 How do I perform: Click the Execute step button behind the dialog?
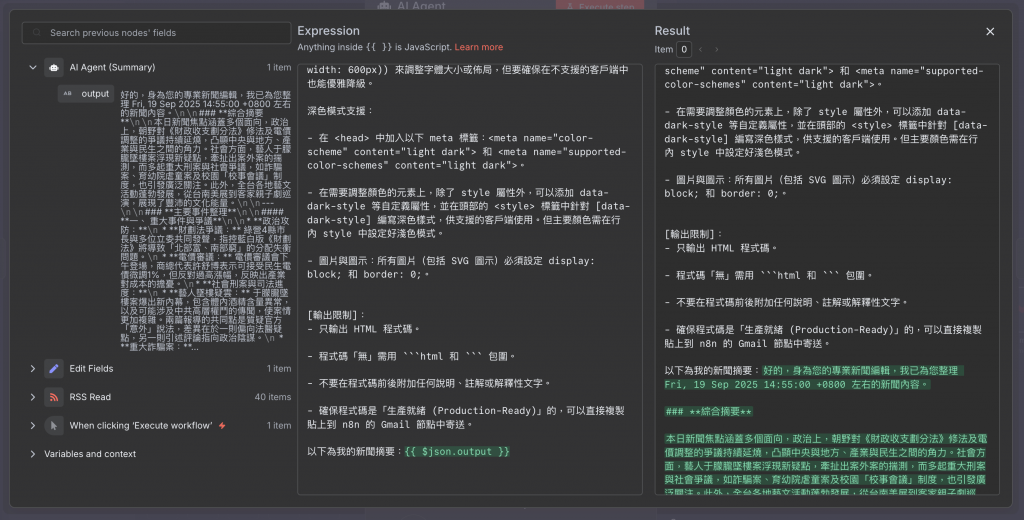[x=600, y=6]
